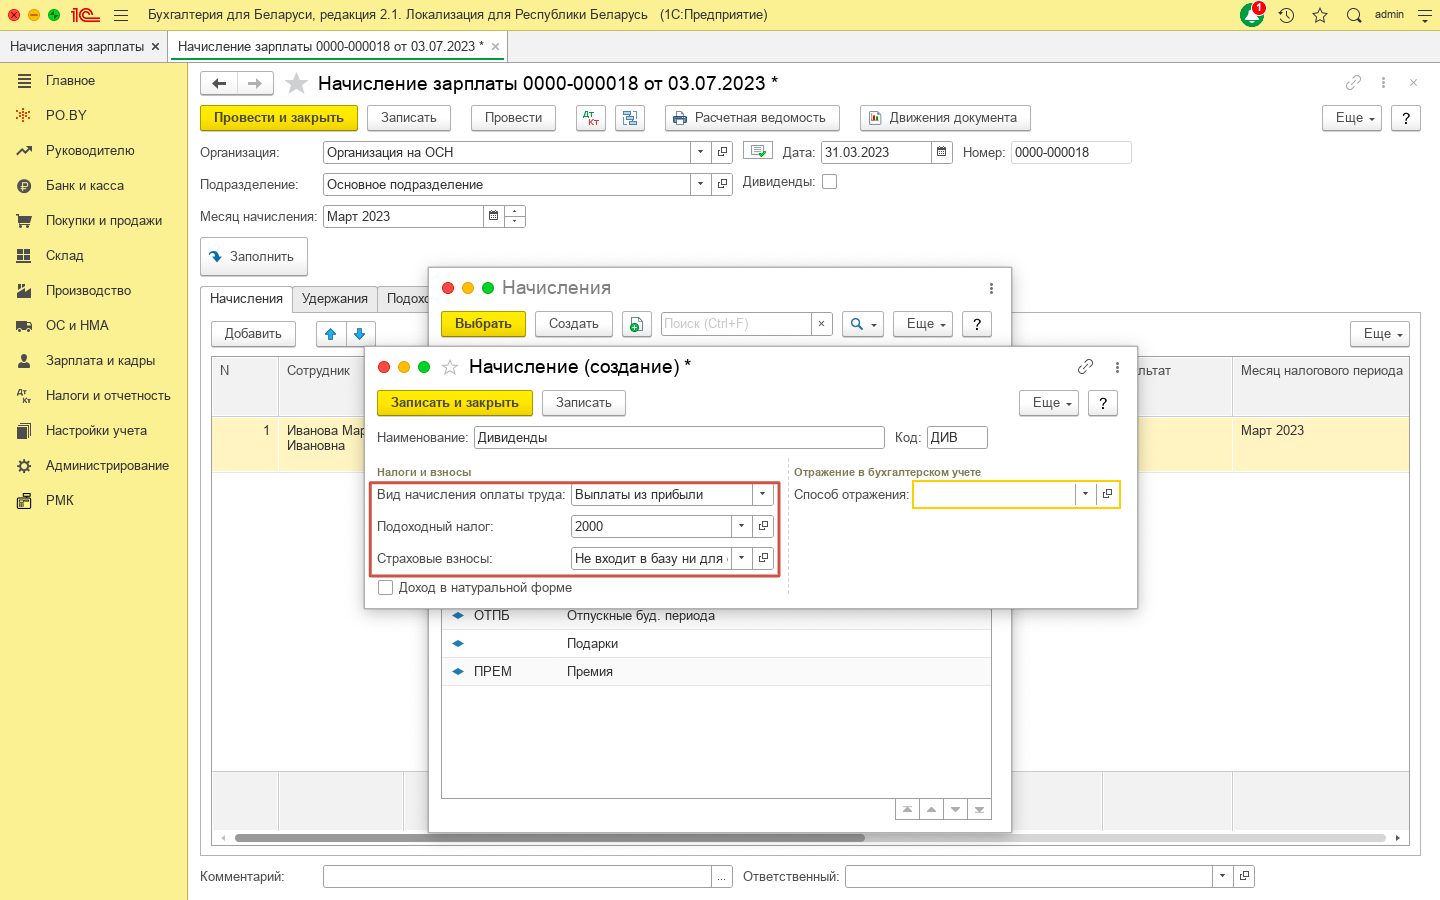Increase Месяц начисления with stepper up arrow
Screen dimensions: 1440x900
tap(515, 211)
